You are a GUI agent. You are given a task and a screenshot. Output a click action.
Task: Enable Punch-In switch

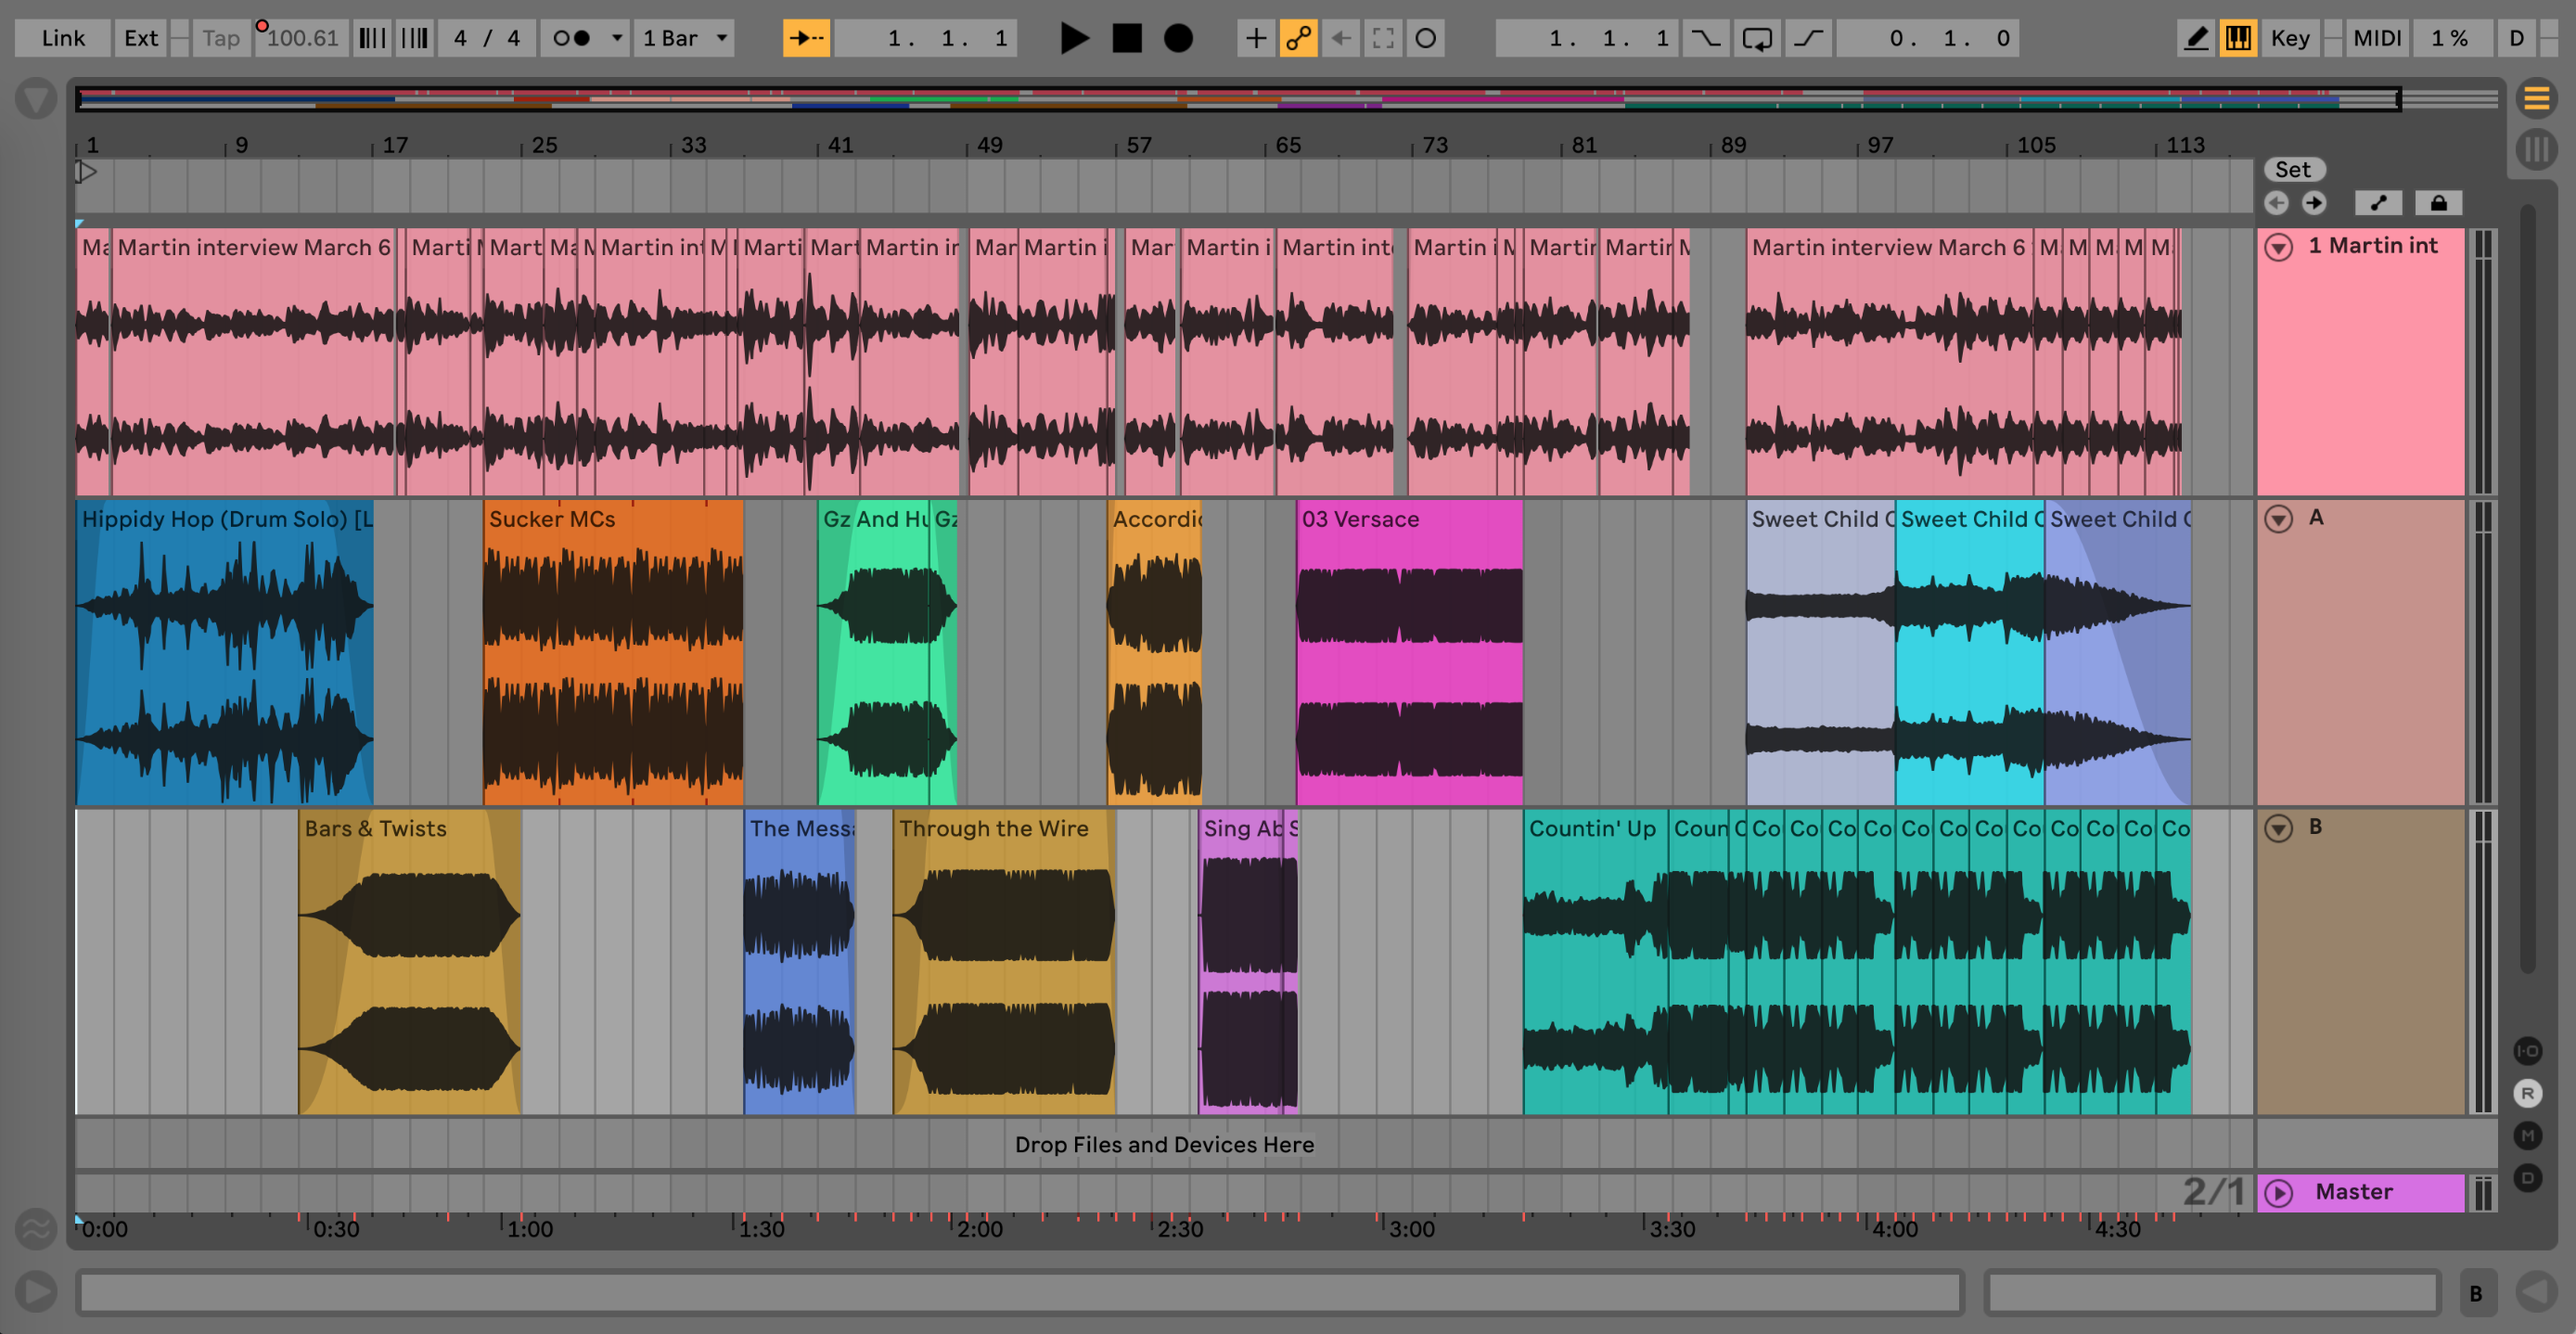pyautogui.click(x=1705, y=38)
